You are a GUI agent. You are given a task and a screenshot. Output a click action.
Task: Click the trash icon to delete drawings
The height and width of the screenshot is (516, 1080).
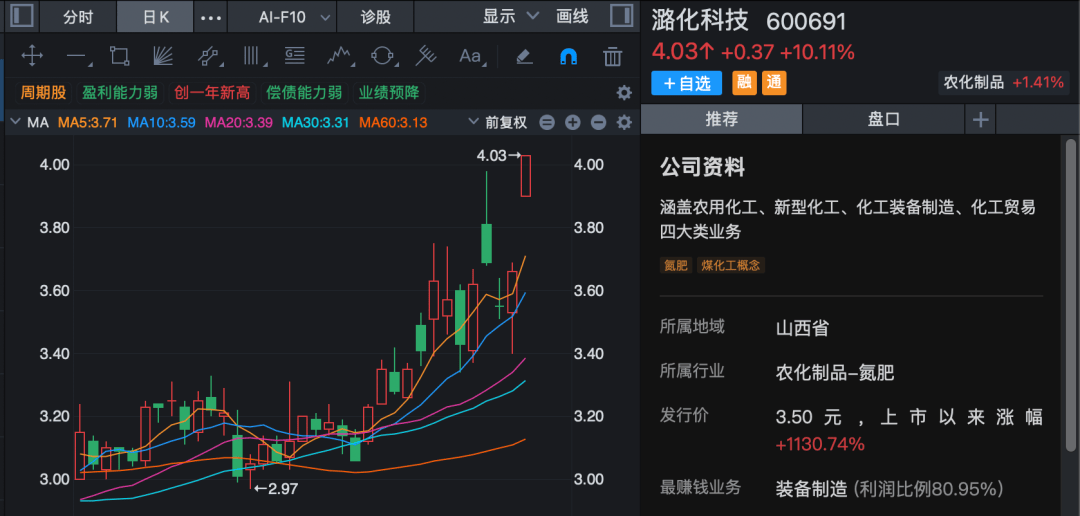(x=612, y=56)
